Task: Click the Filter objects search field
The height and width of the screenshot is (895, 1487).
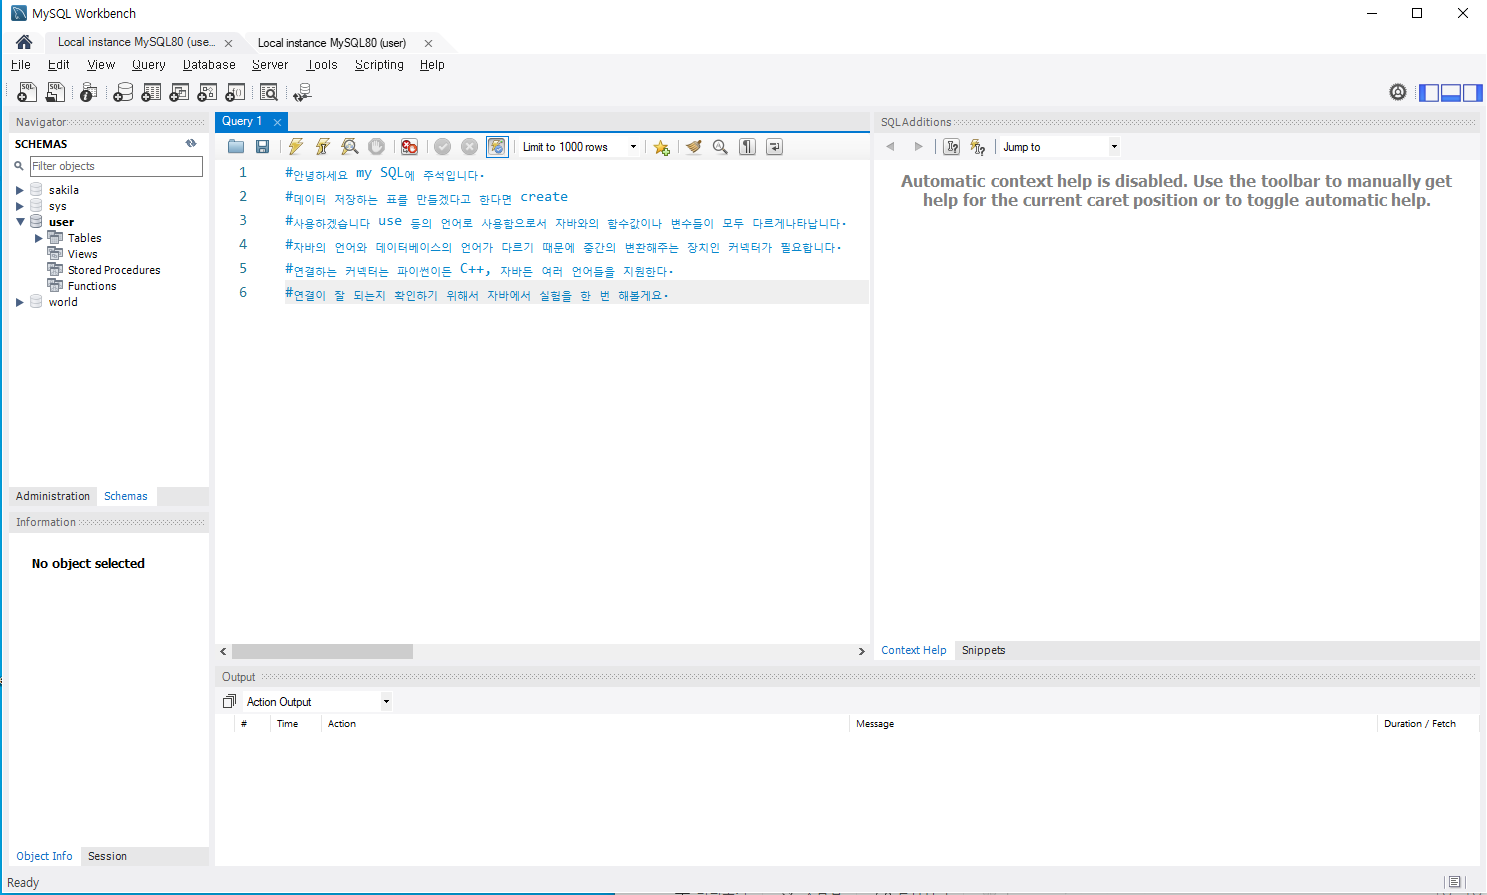Action: (x=116, y=166)
